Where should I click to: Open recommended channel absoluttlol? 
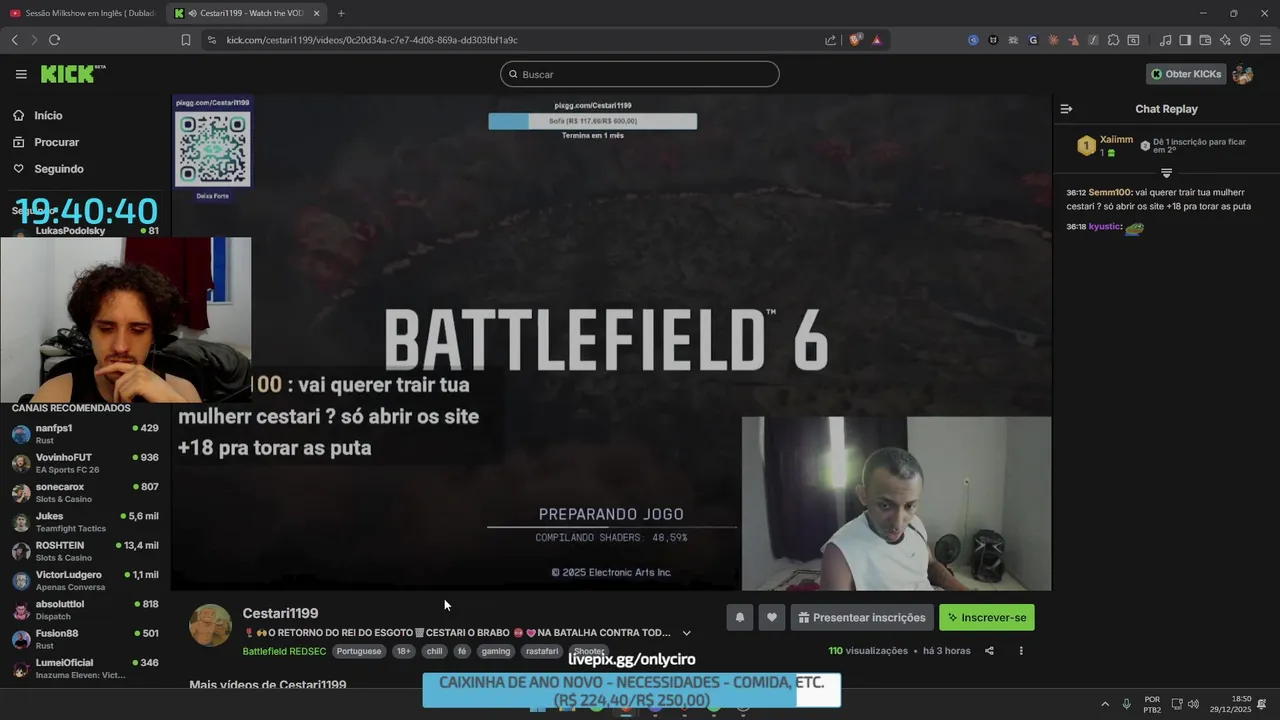[x=85, y=610]
